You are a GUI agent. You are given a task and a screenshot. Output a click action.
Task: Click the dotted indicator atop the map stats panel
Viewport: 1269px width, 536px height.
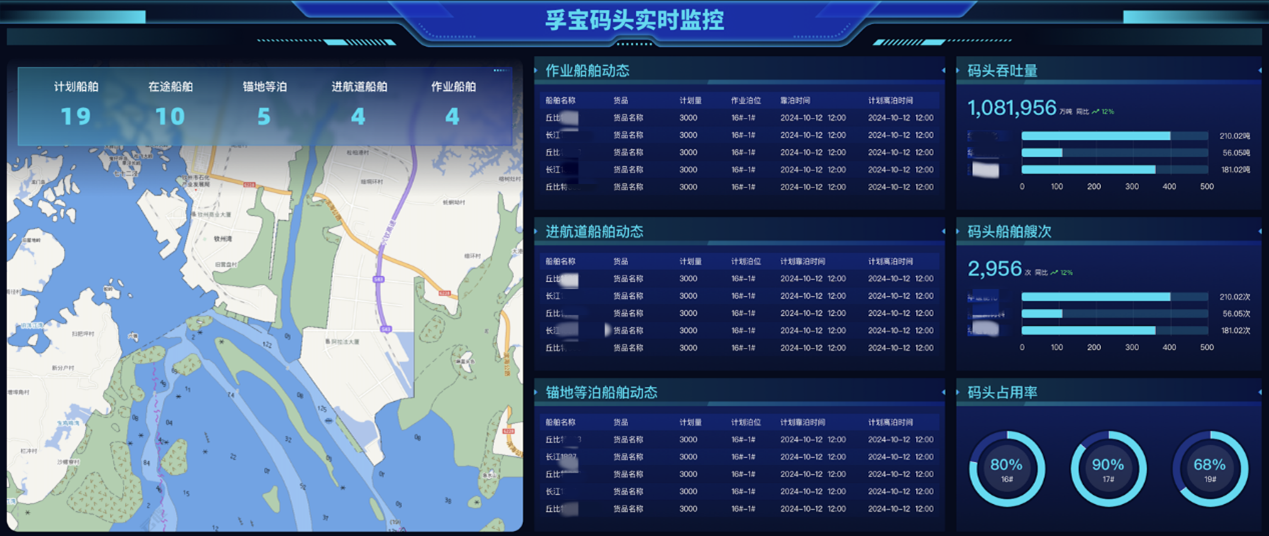coord(499,70)
